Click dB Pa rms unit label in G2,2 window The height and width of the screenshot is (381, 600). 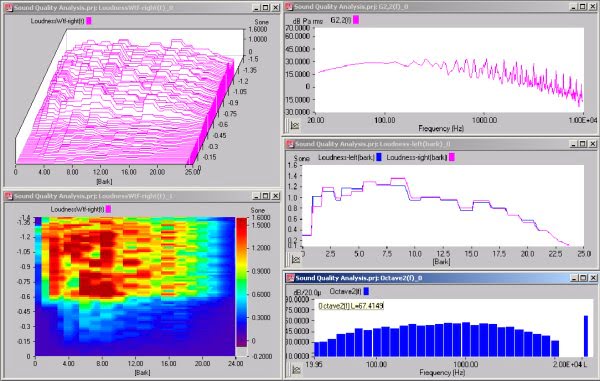point(308,21)
